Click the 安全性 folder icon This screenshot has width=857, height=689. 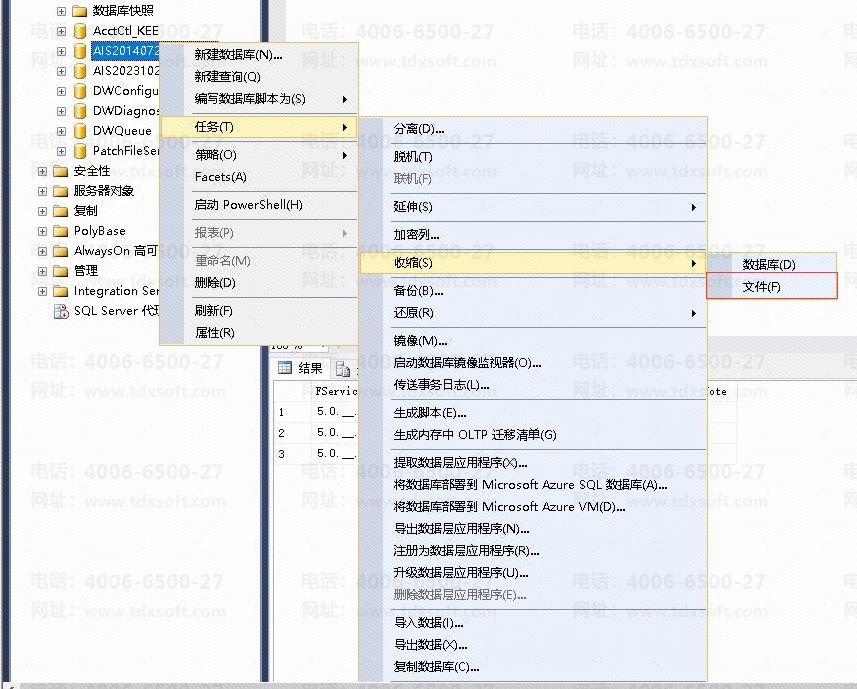click(61, 171)
